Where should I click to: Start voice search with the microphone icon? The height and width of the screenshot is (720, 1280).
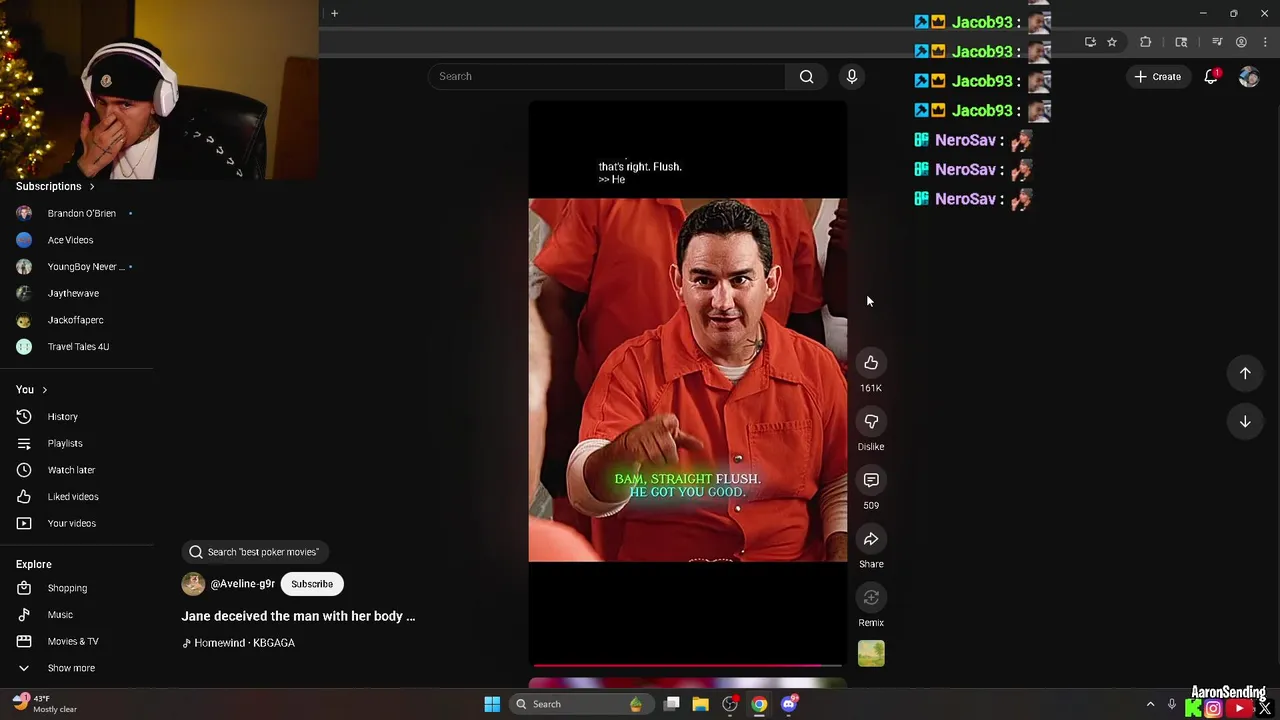pos(852,76)
